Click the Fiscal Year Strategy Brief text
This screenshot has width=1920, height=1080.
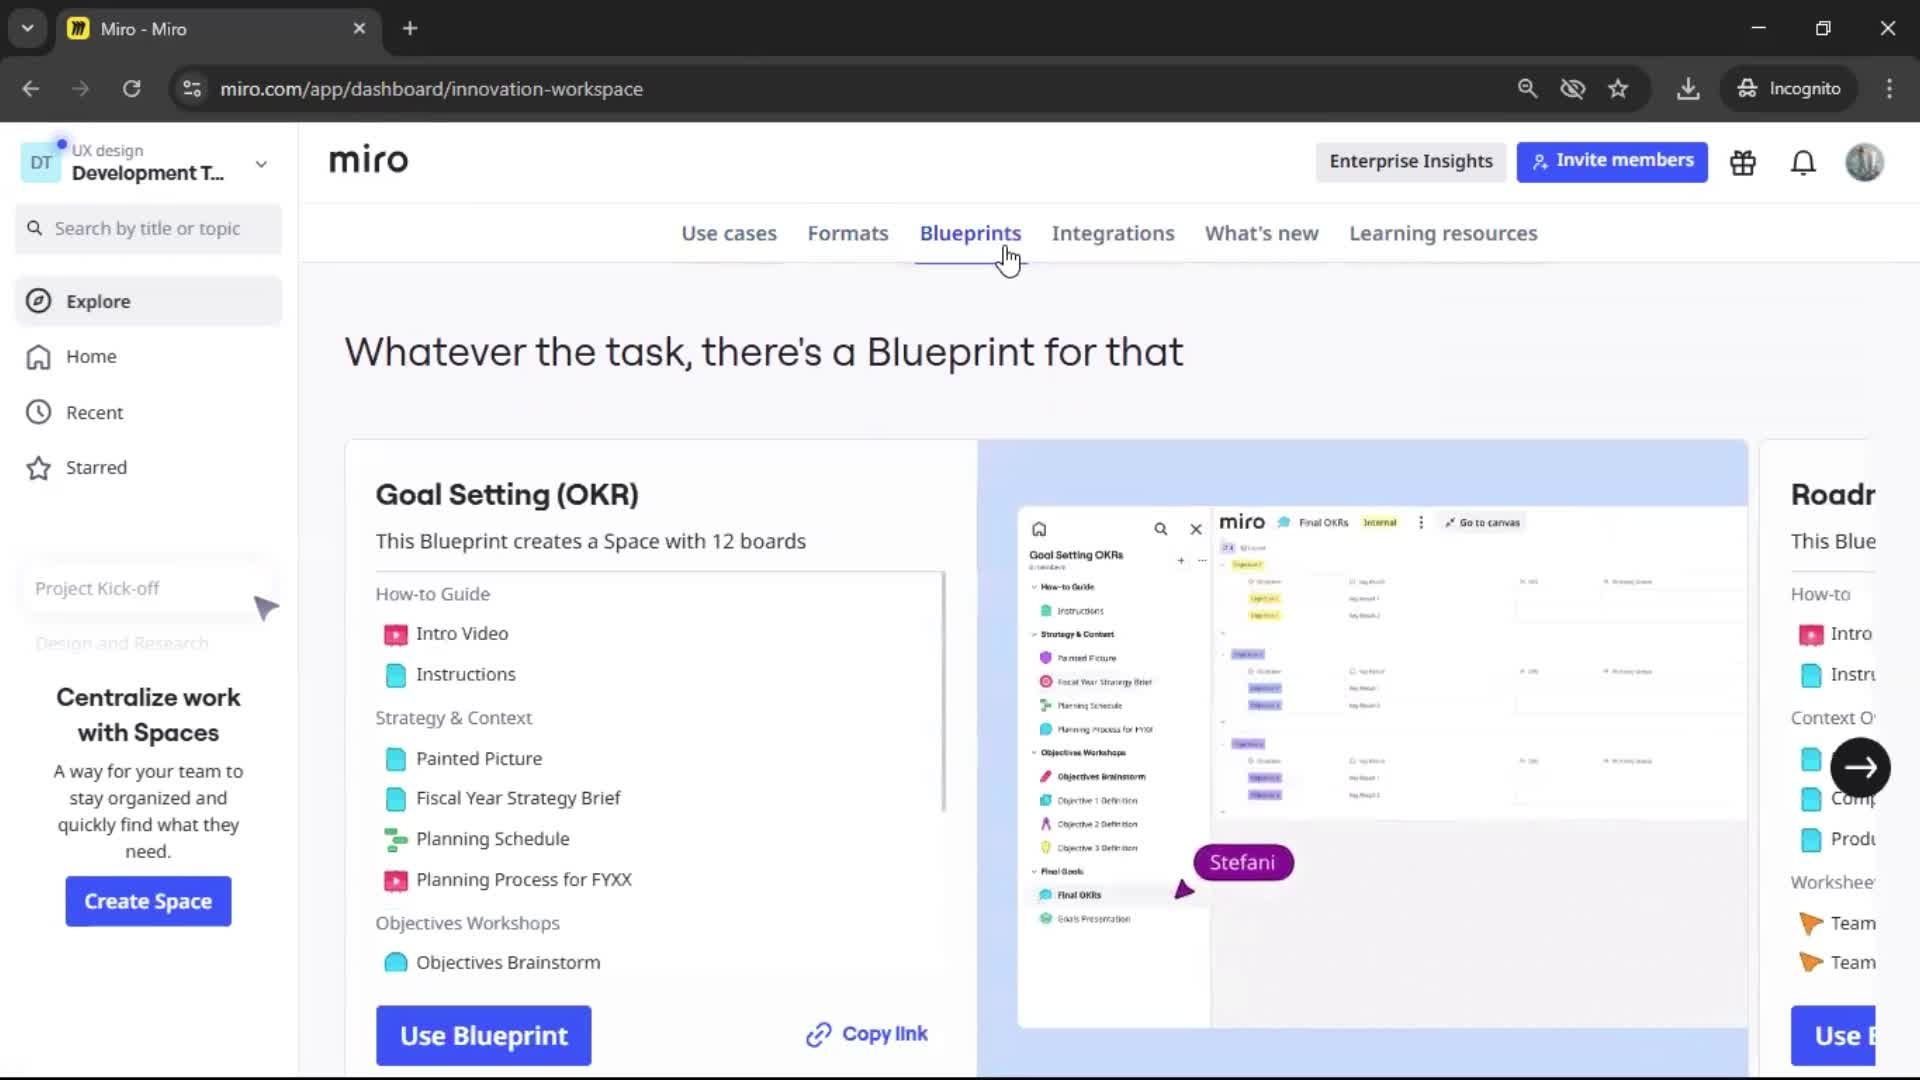518,799
